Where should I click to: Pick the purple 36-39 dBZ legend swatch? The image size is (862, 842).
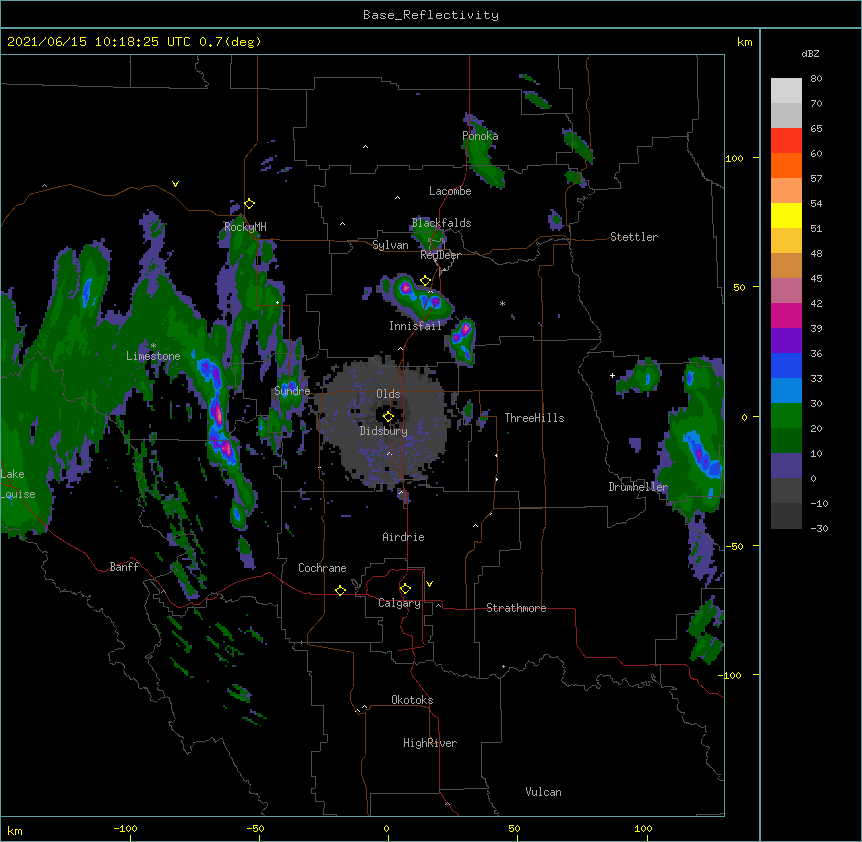pos(786,341)
